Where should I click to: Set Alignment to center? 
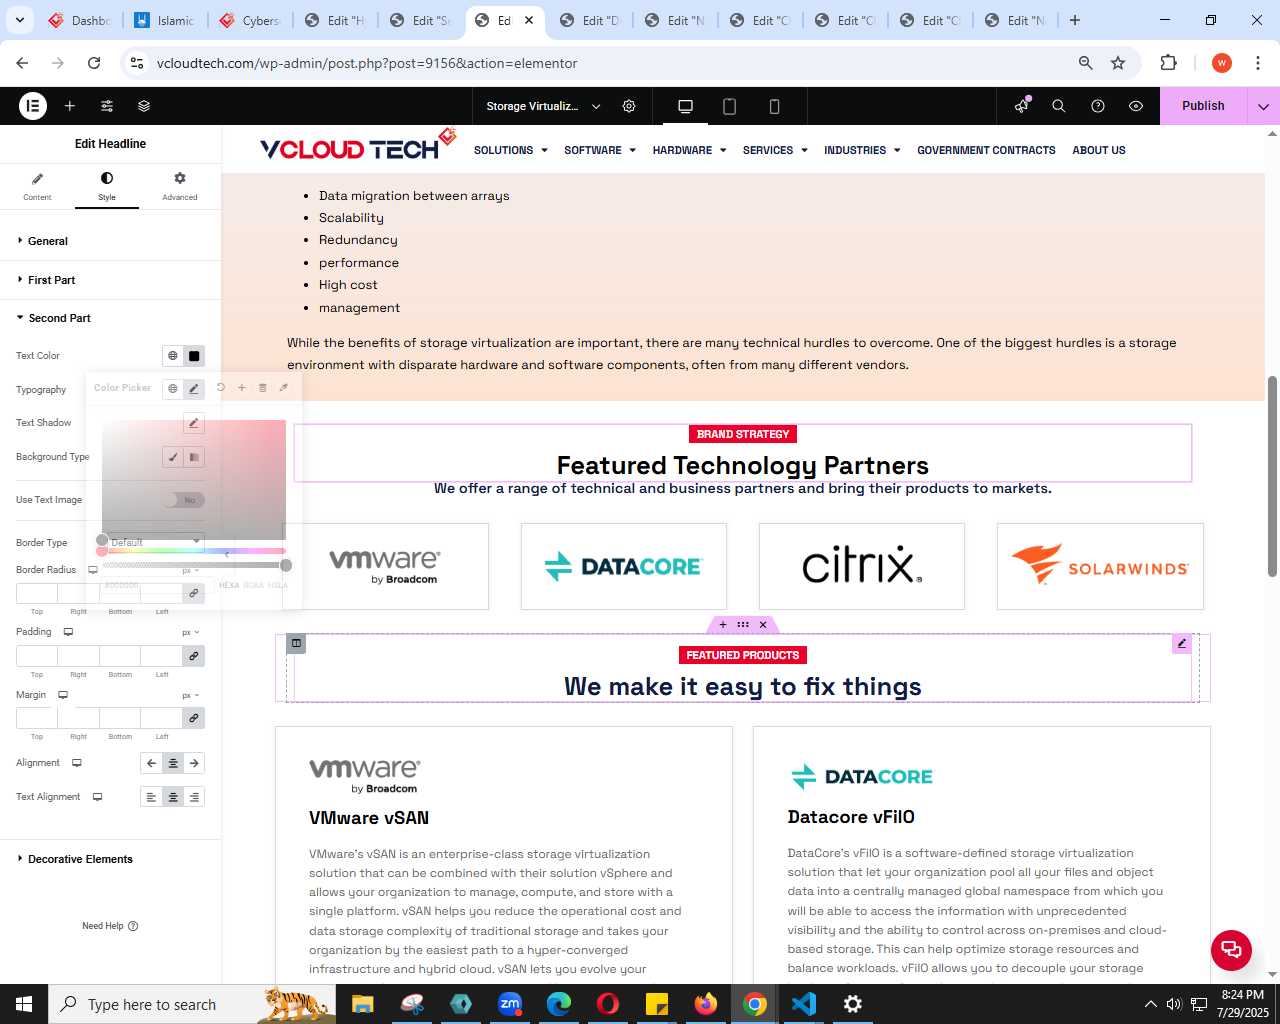pyautogui.click(x=173, y=763)
